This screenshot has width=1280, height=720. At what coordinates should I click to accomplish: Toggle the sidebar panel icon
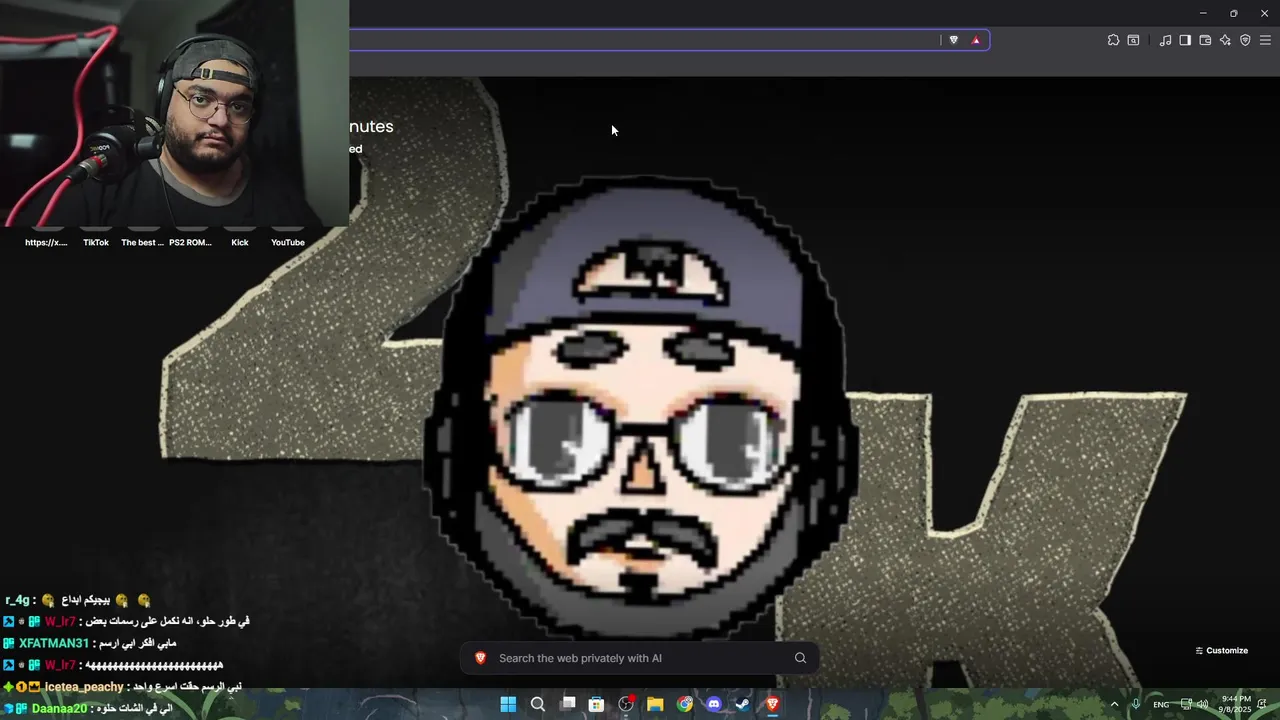coord(1185,40)
